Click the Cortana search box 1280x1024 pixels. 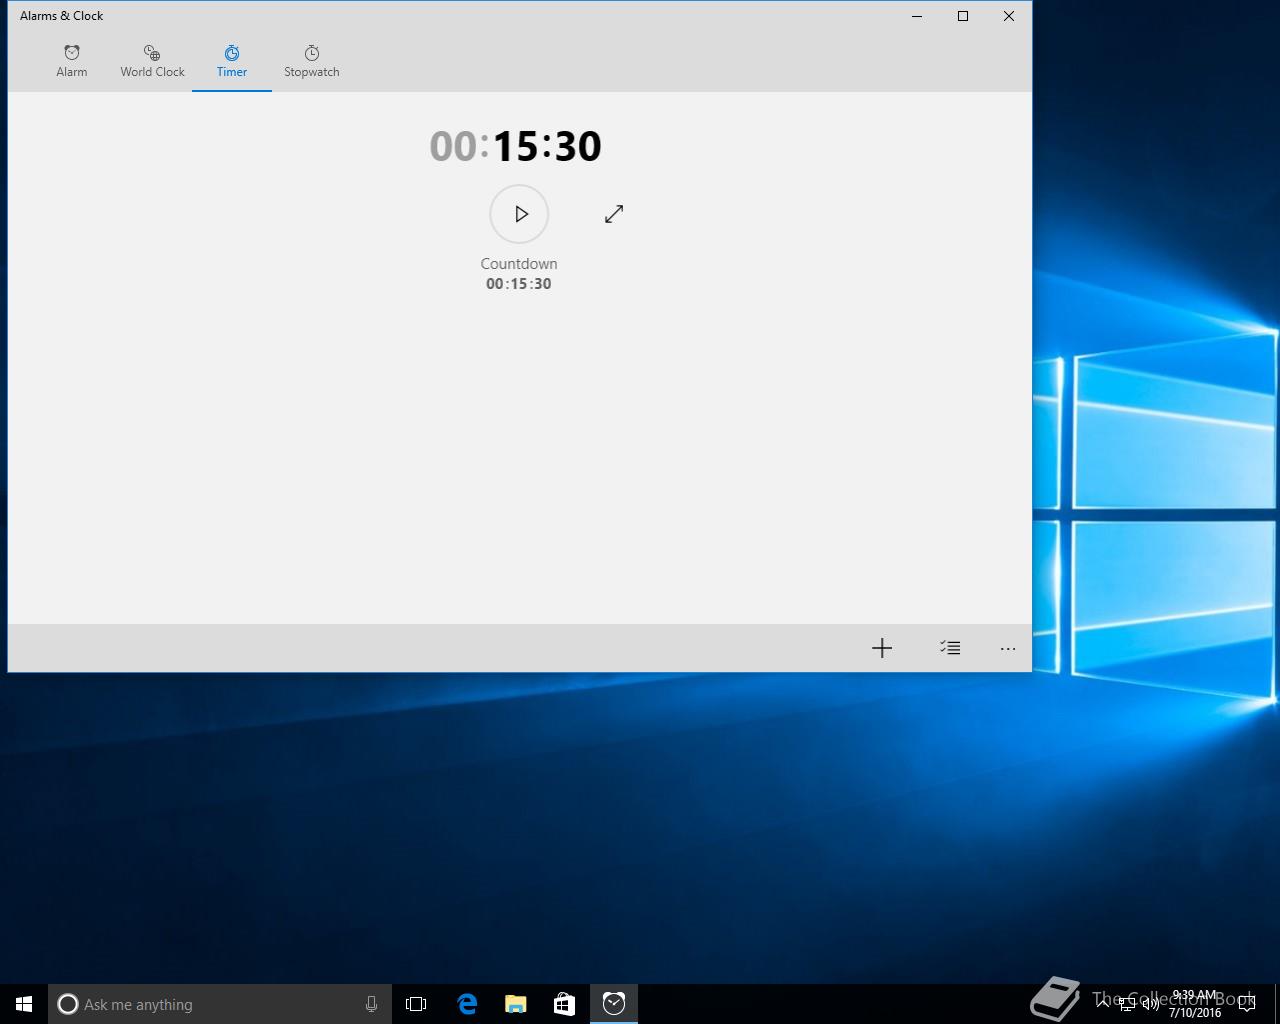coord(210,1004)
